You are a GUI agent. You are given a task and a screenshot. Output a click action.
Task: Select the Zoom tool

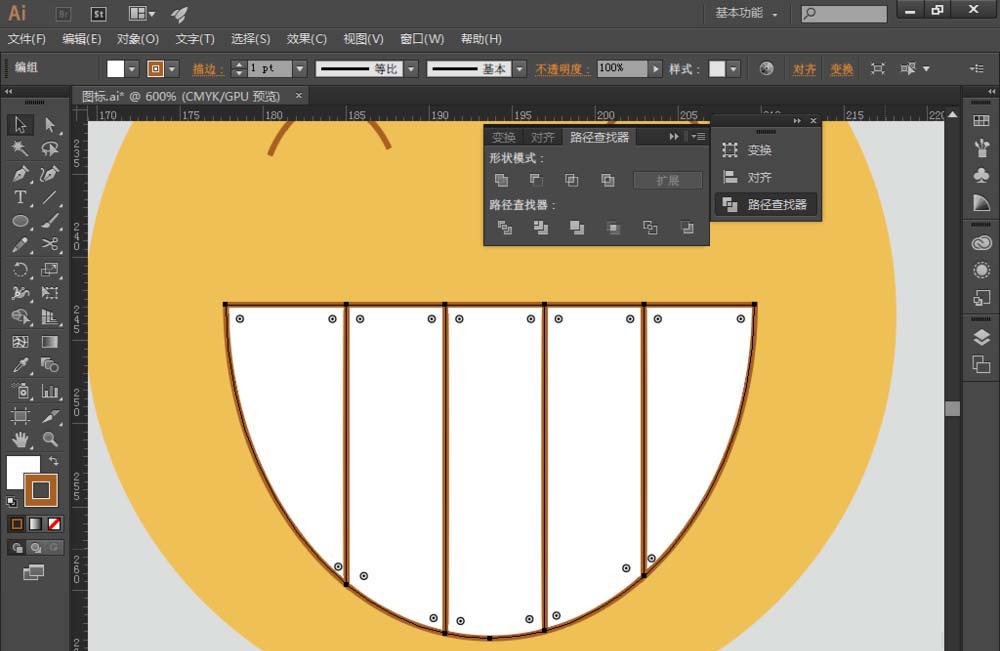click(50, 439)
